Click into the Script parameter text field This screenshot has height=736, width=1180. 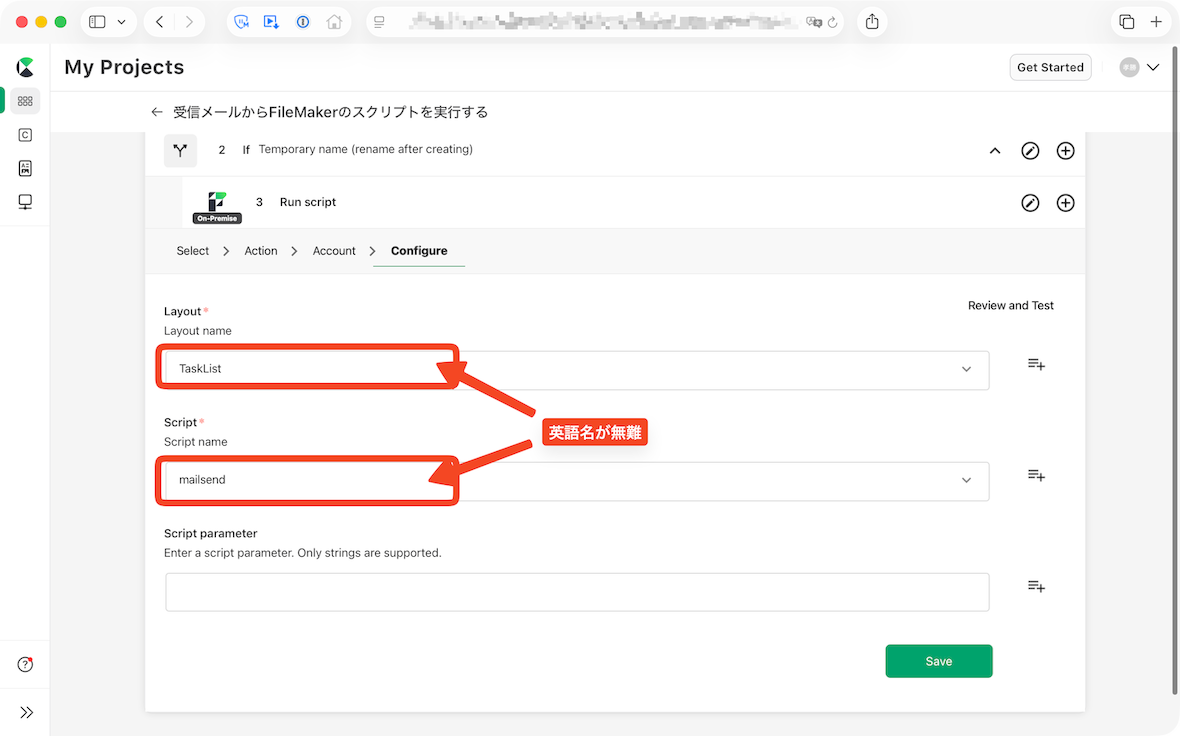(577, 592)
